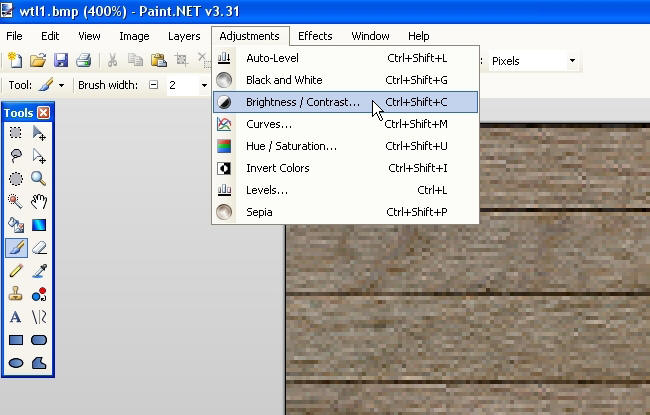This screenshot has width=650, height=415.
Task: Click the Cut scissors icon
Action: (x=112, y=61)
